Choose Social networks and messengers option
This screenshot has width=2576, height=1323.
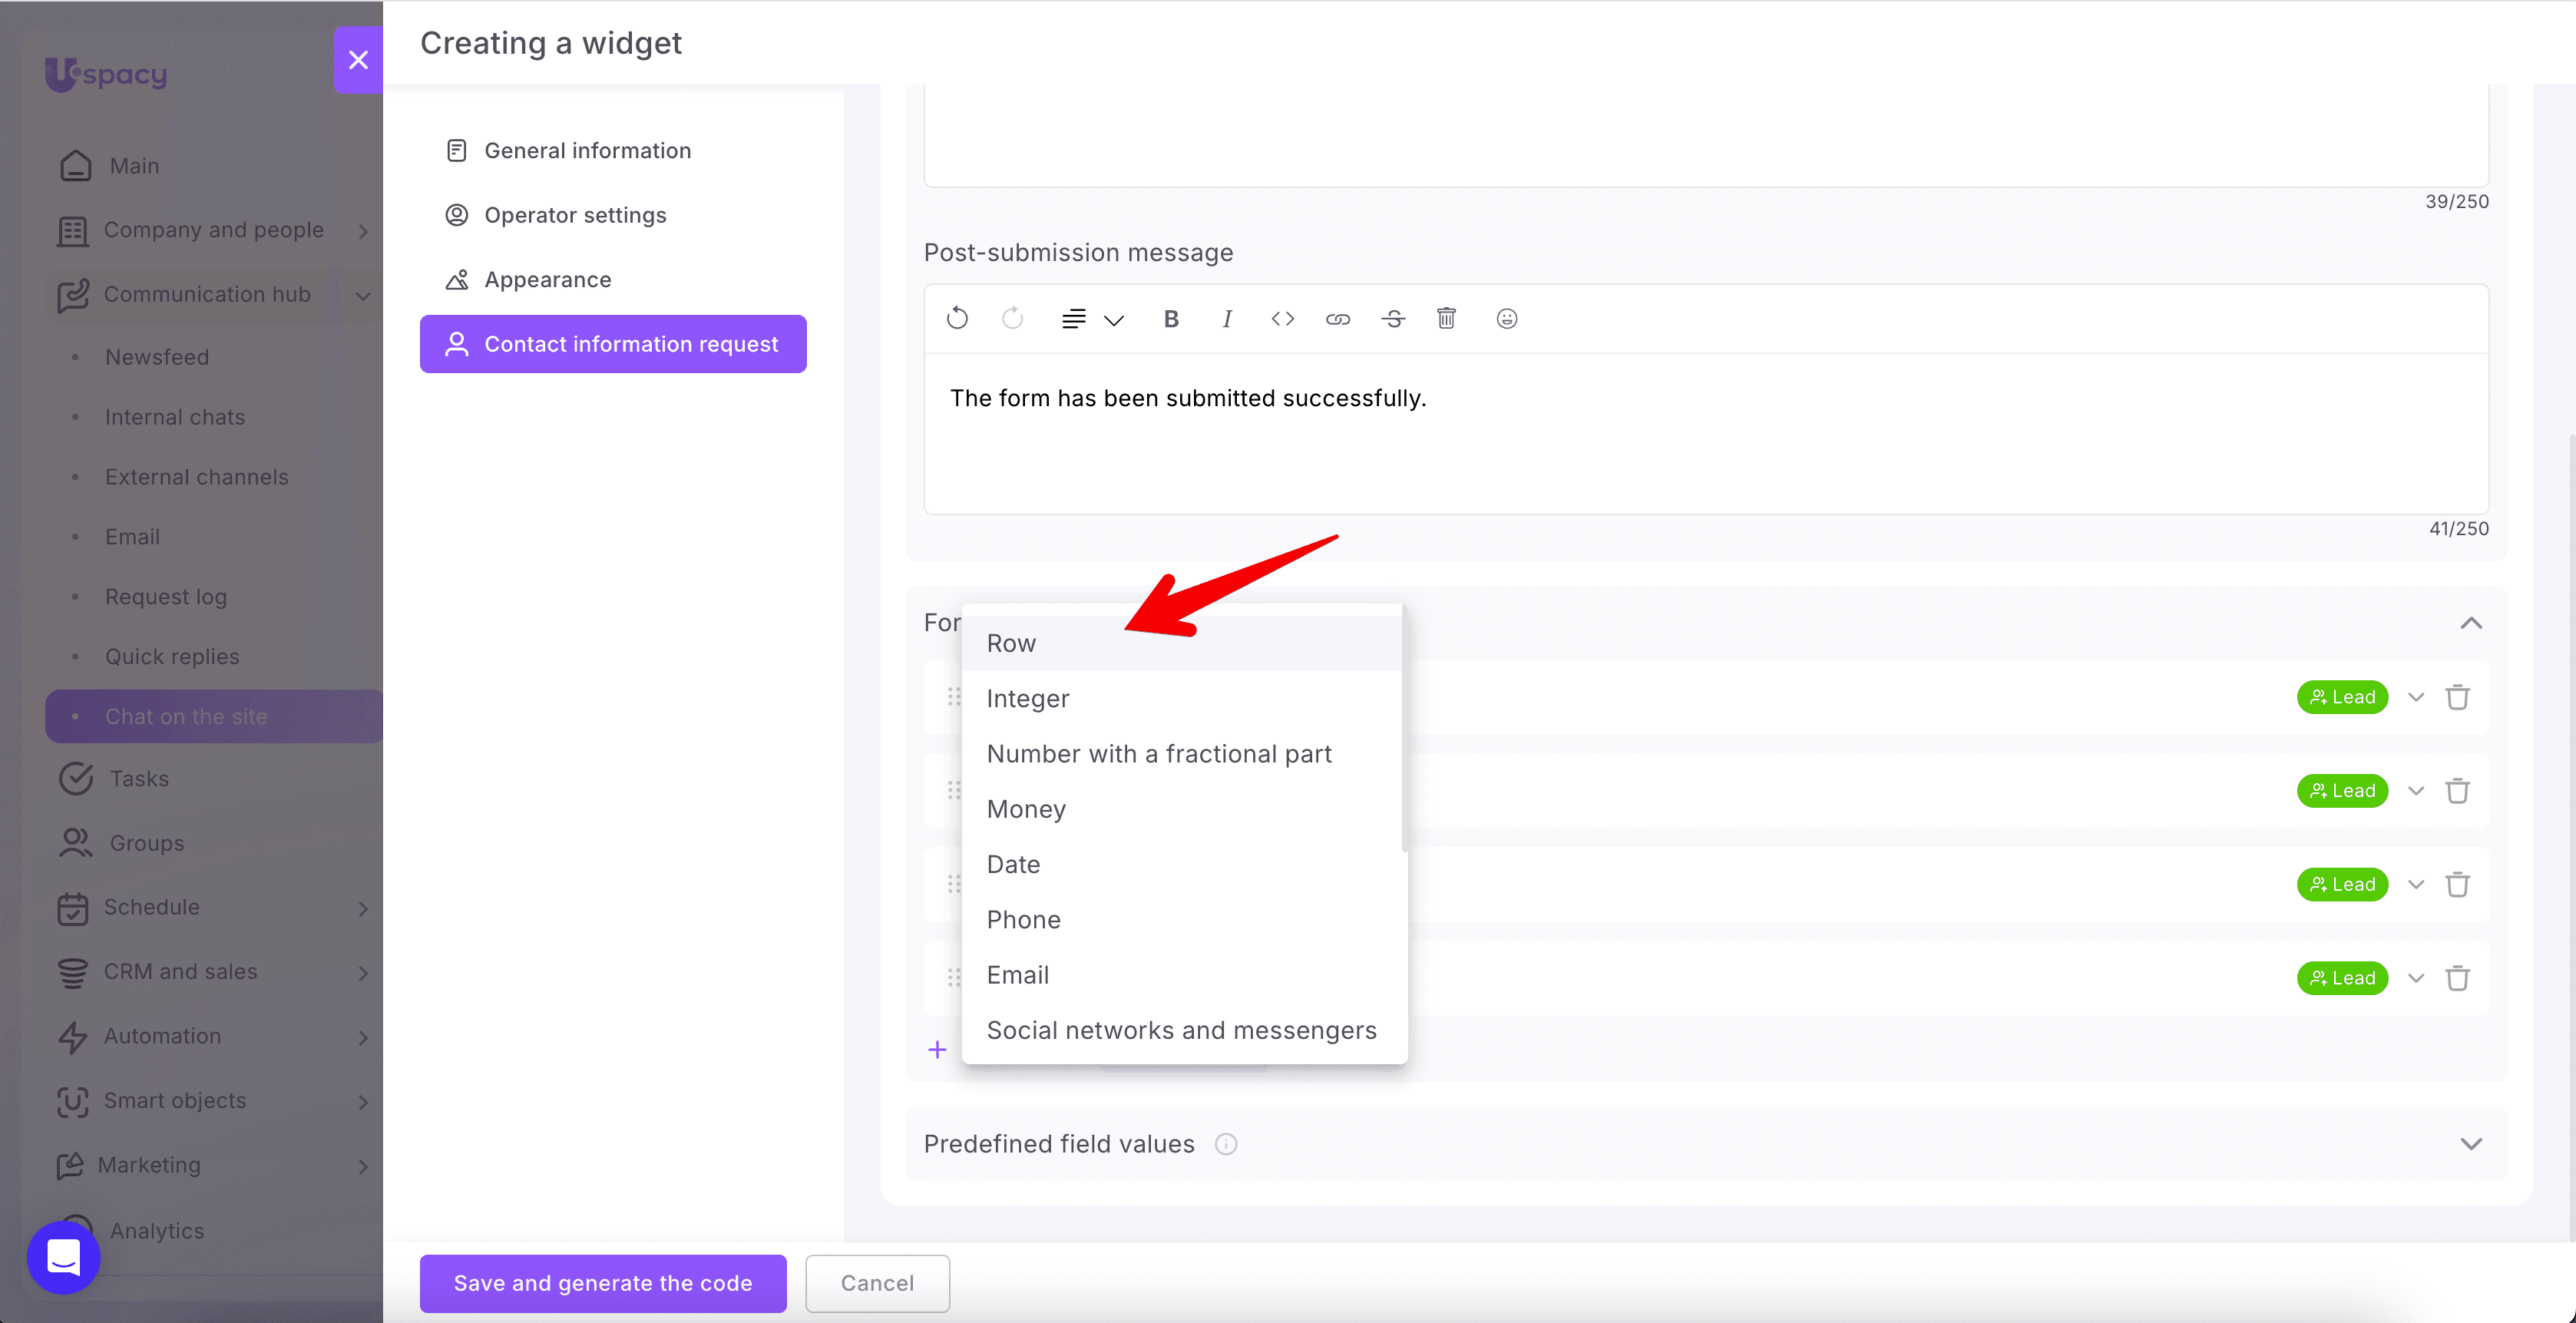click(x=1182, y=1030)
